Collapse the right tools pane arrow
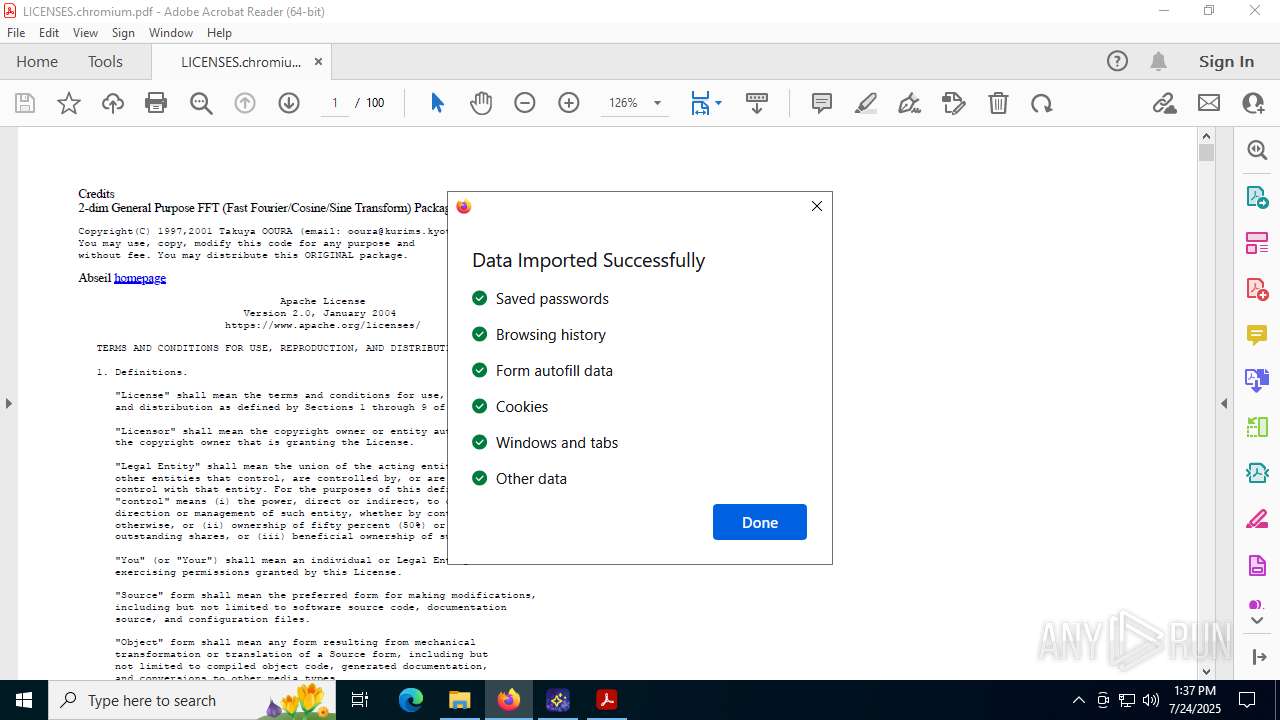This screenshot has width=1280, height=720. [1224, 403]
